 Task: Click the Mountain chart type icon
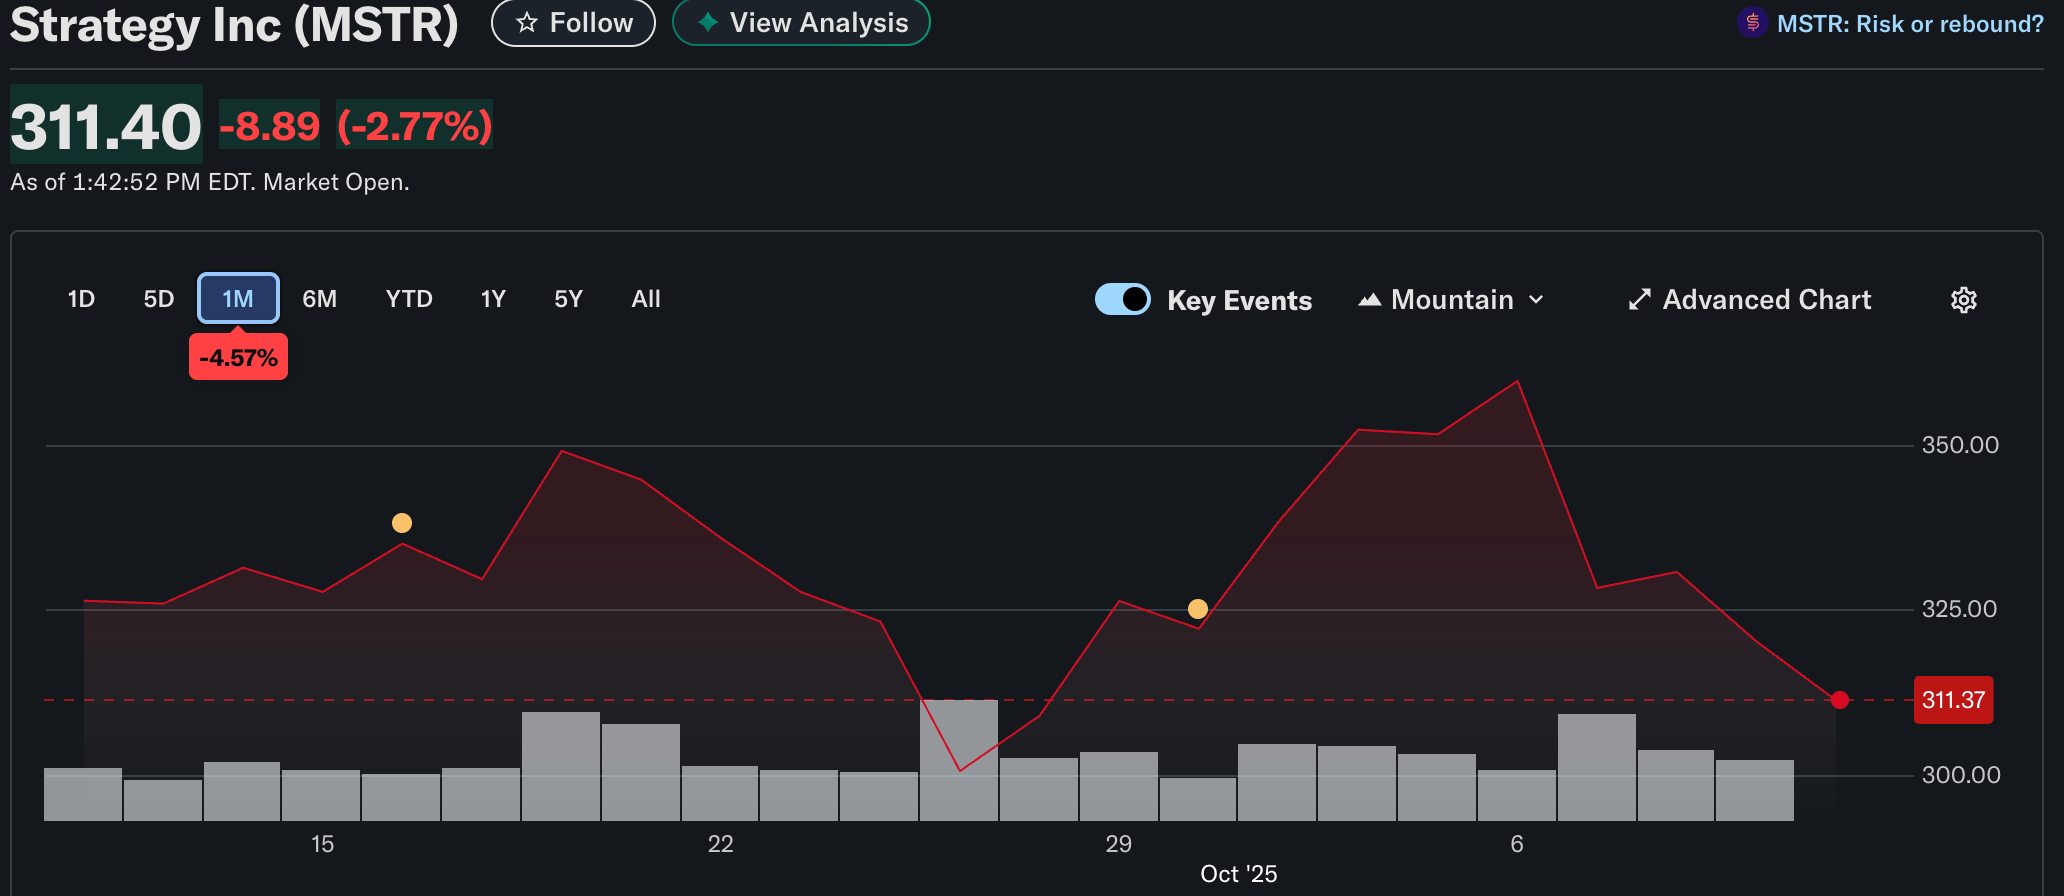tap(1369, 300)
